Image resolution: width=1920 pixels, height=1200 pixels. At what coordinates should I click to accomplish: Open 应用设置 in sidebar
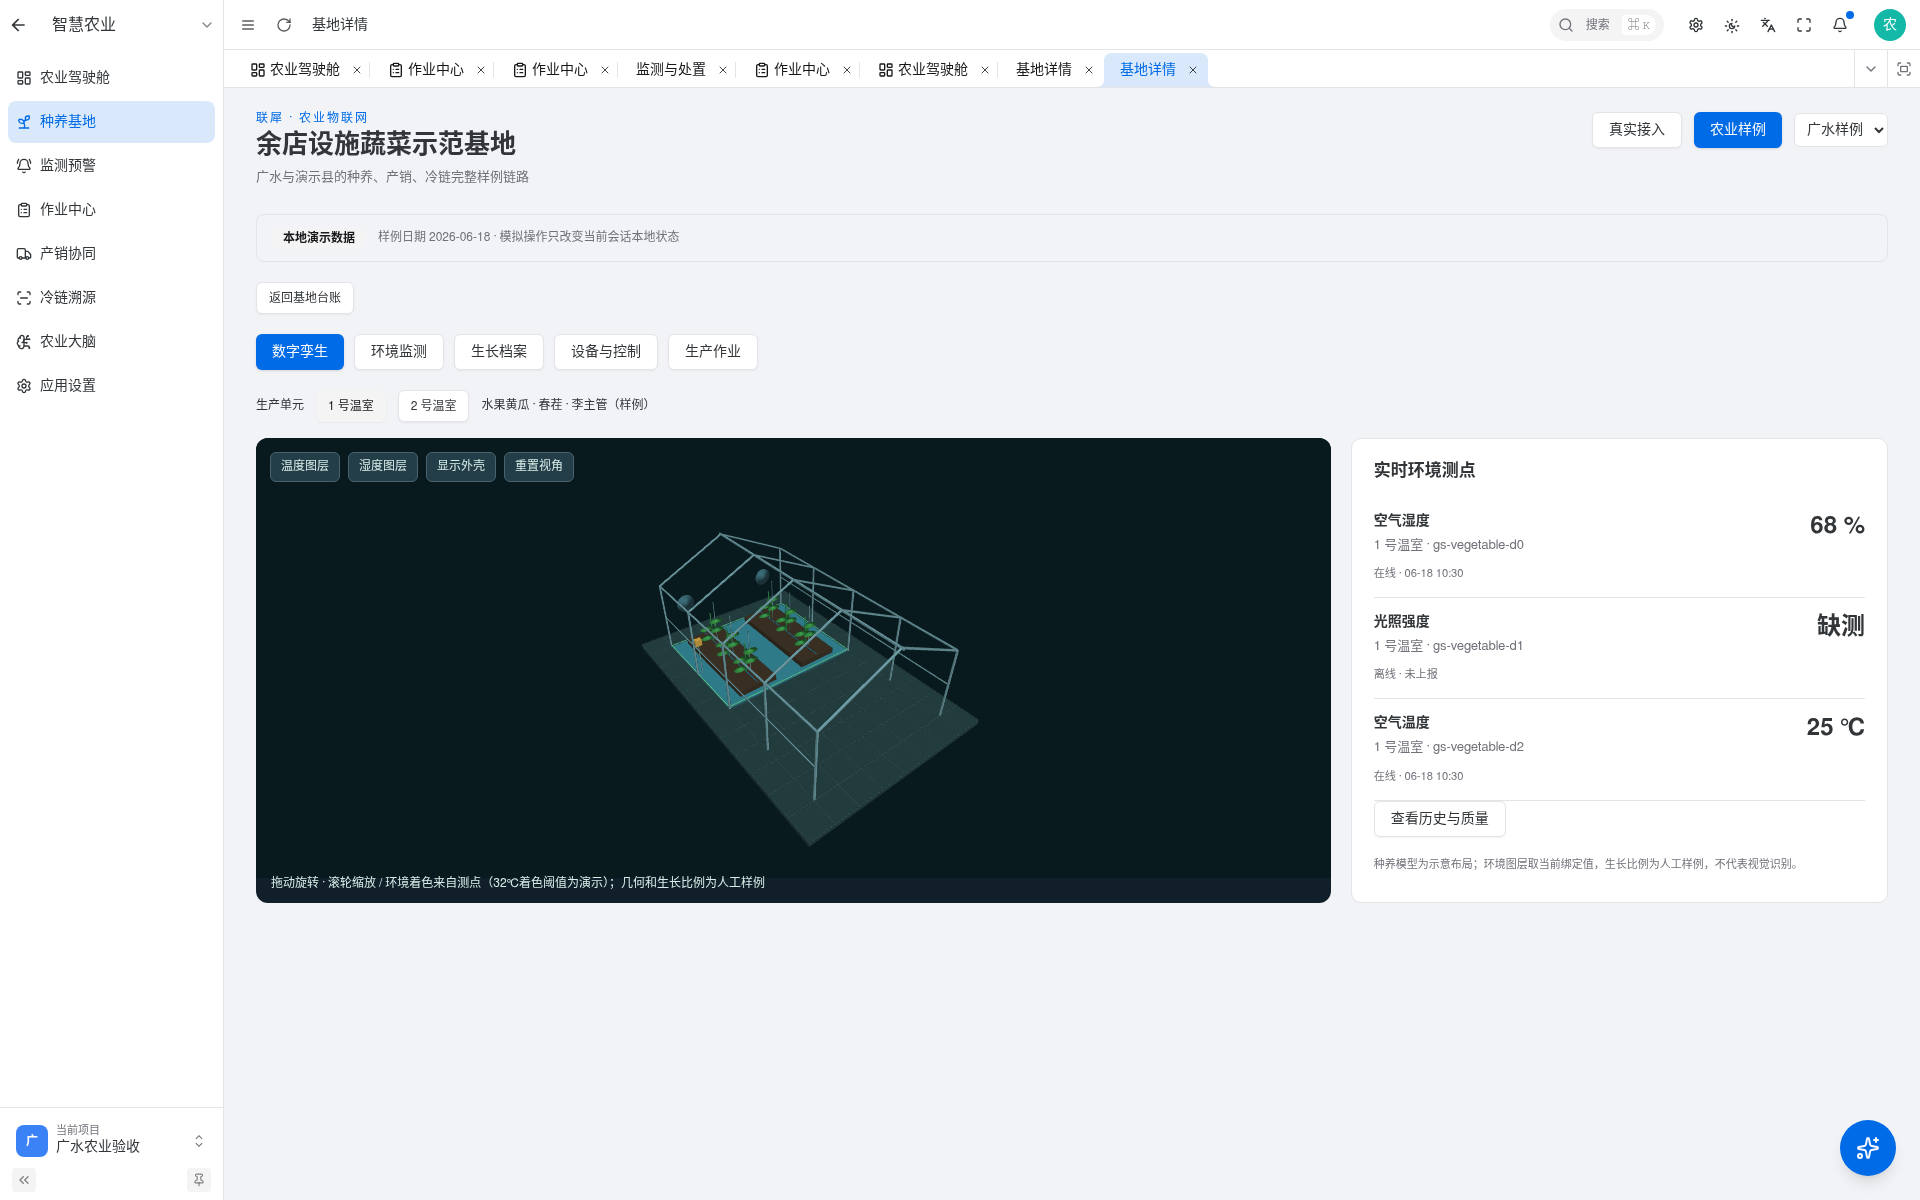coord(111,386)
